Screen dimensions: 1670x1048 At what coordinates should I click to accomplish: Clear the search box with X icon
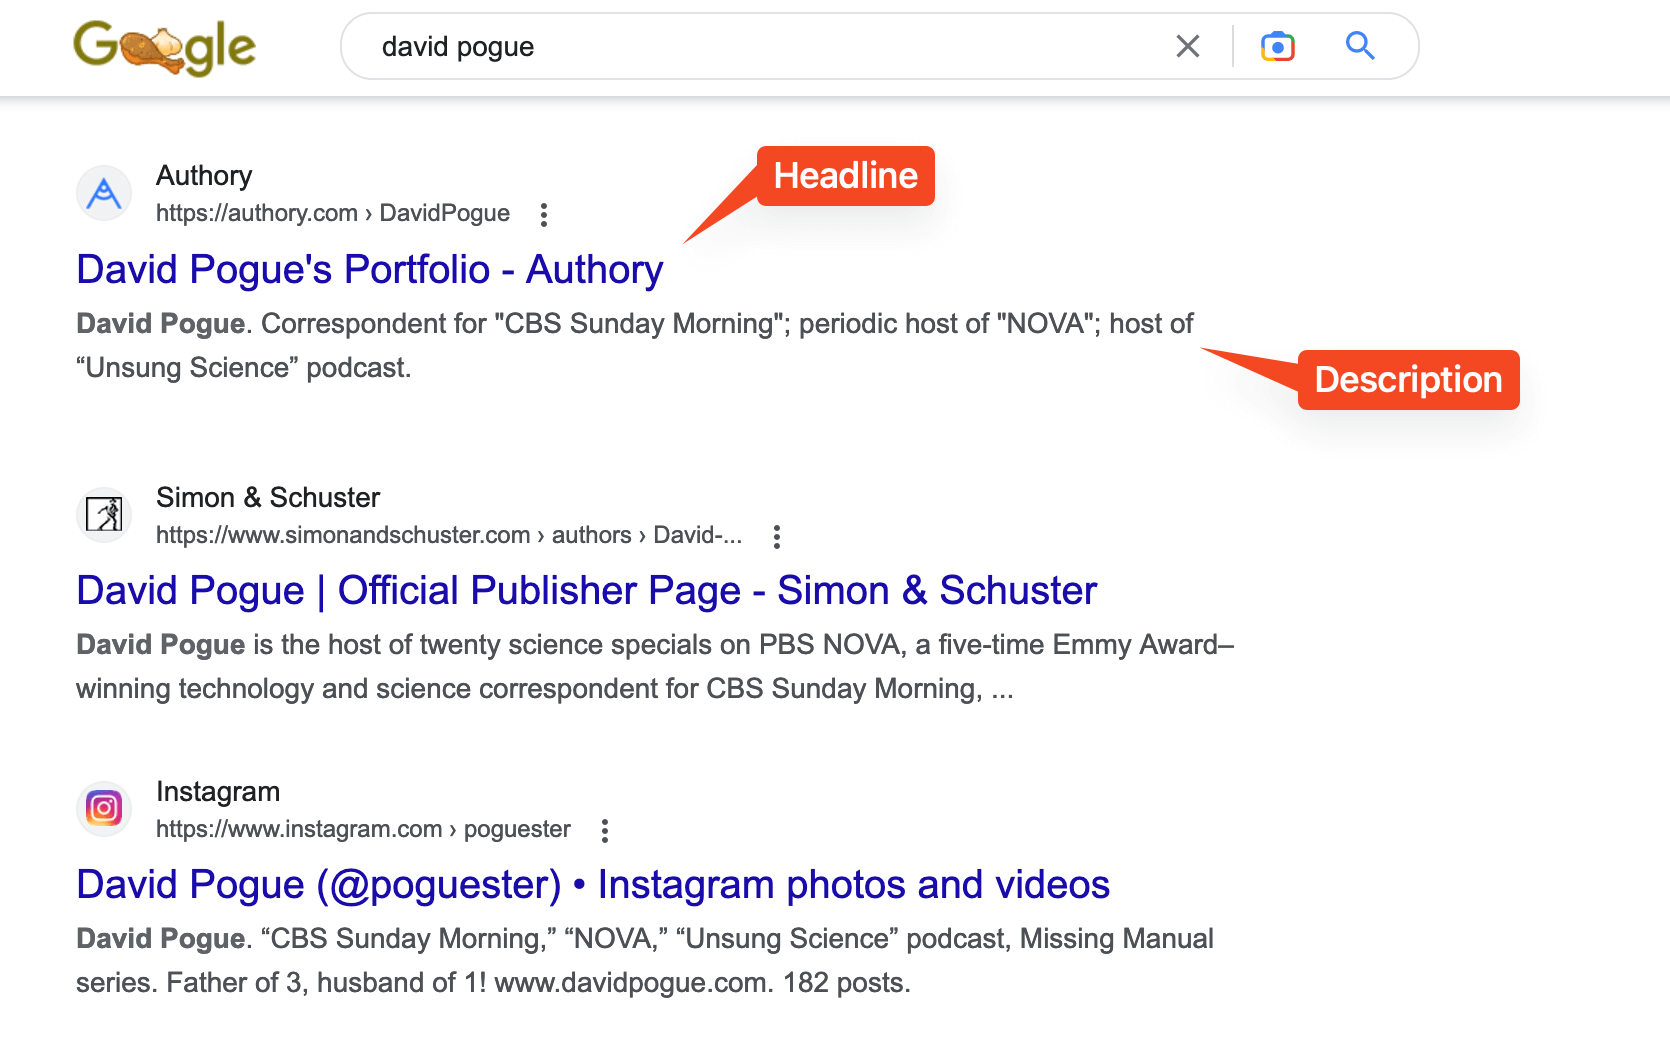pos(1188,46)
